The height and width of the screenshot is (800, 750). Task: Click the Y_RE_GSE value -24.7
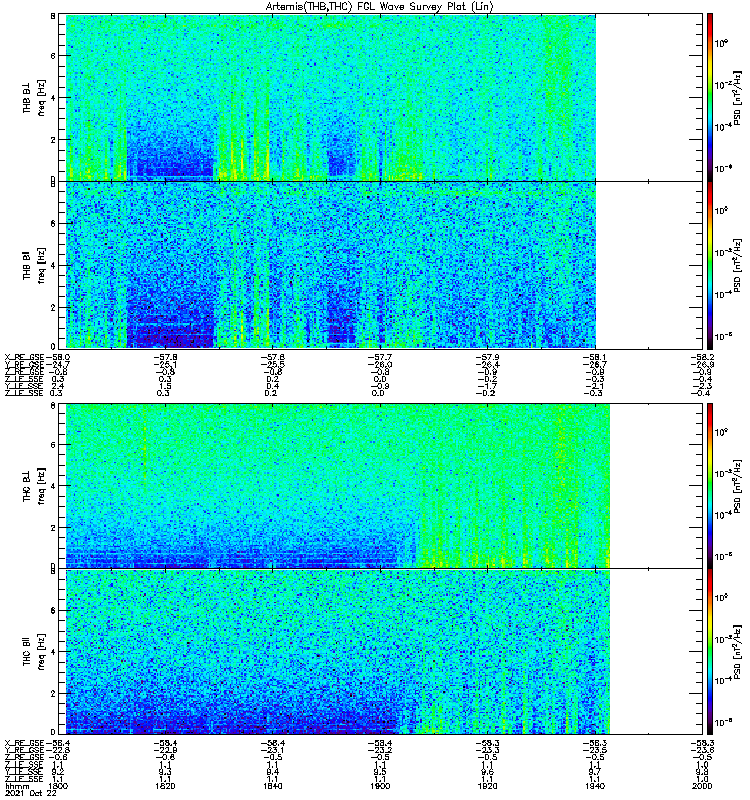[58, 365]
